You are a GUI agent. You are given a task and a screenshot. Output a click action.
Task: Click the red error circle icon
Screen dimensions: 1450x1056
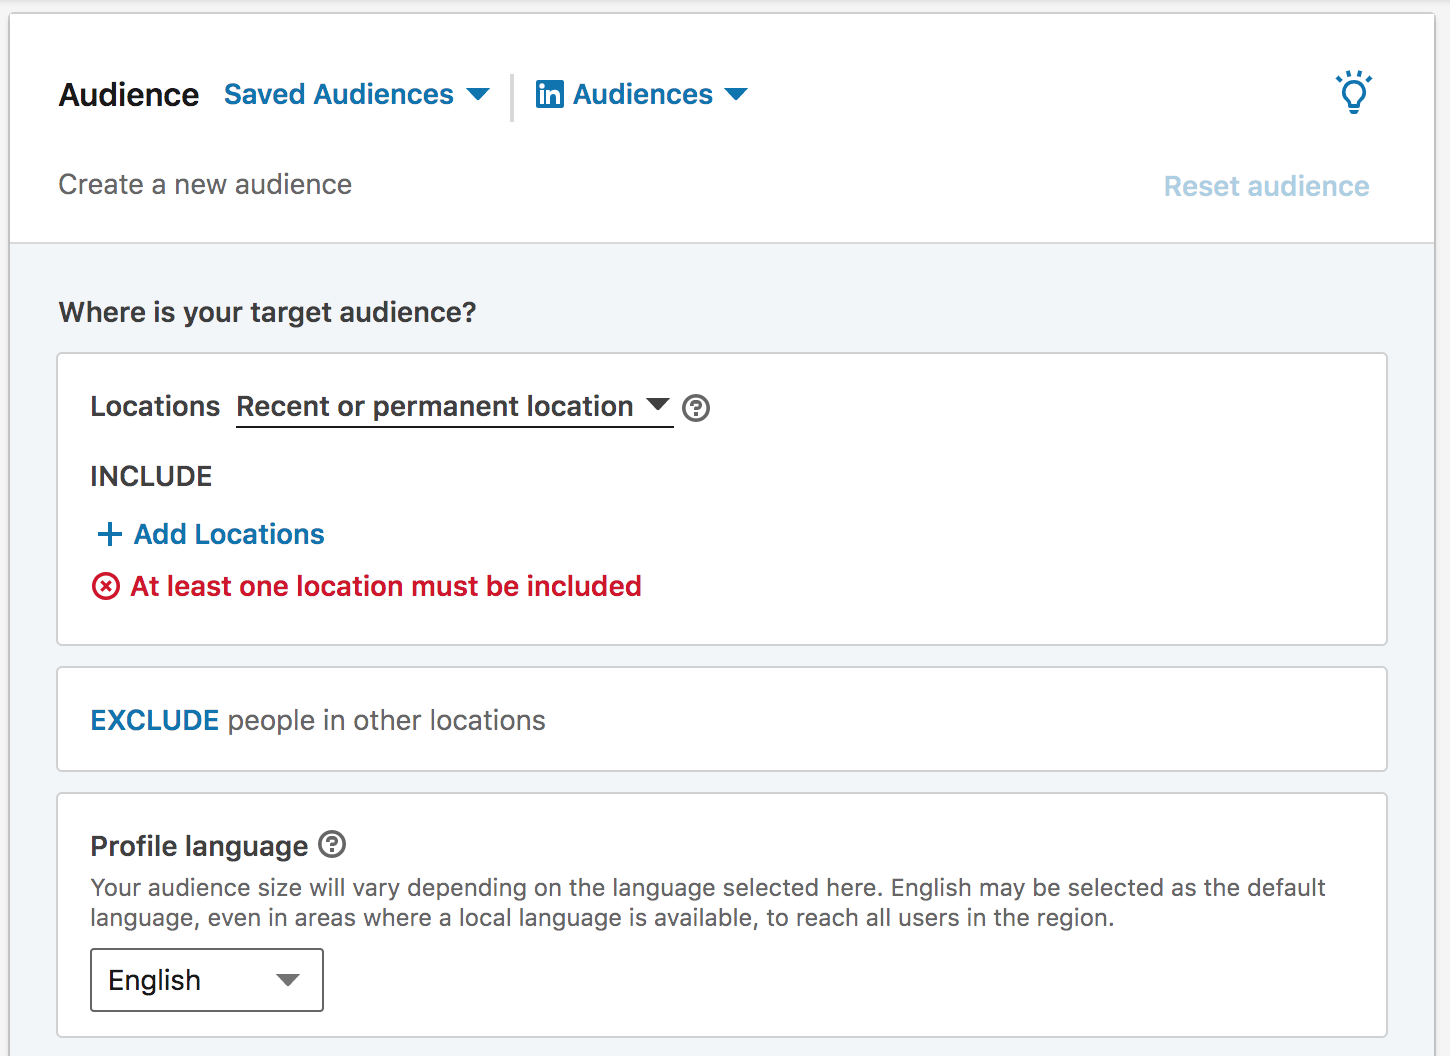(106, 586)
